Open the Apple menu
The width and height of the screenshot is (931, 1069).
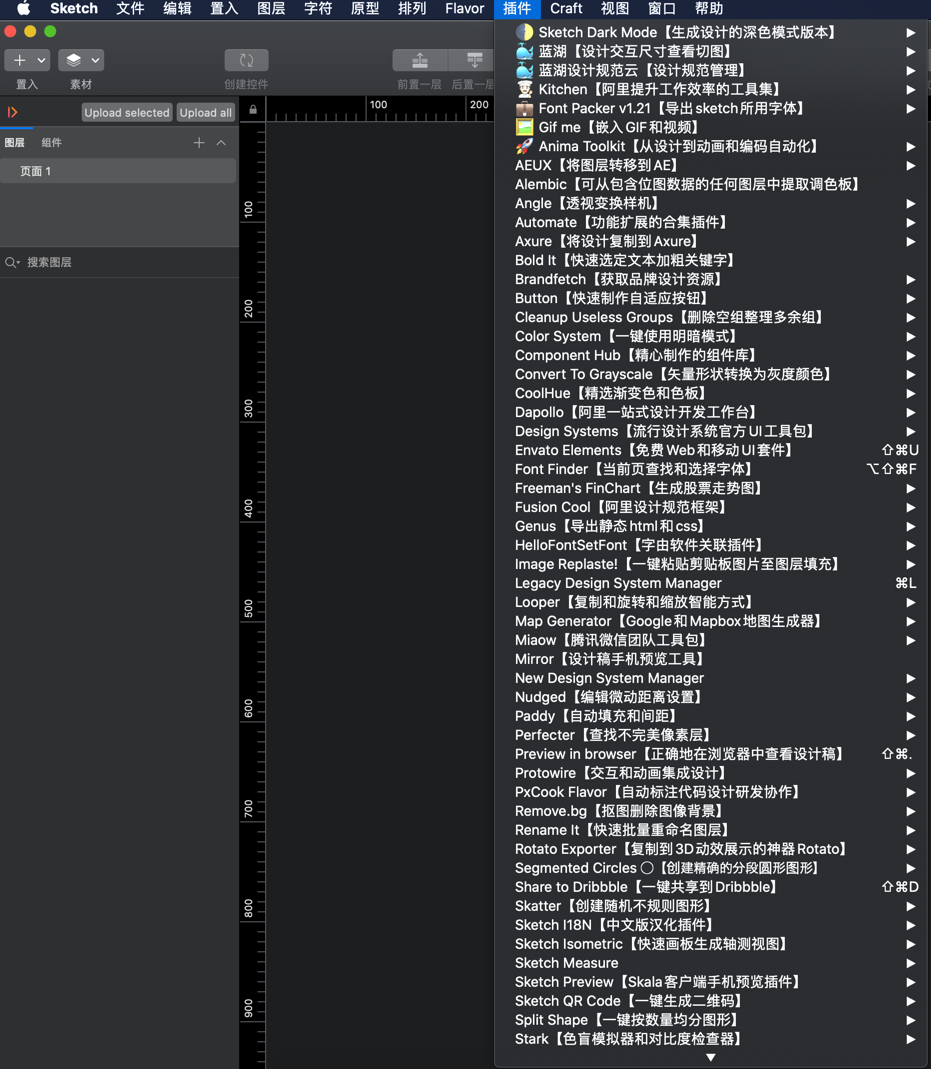pyautogui.click(x=23, y=9)
